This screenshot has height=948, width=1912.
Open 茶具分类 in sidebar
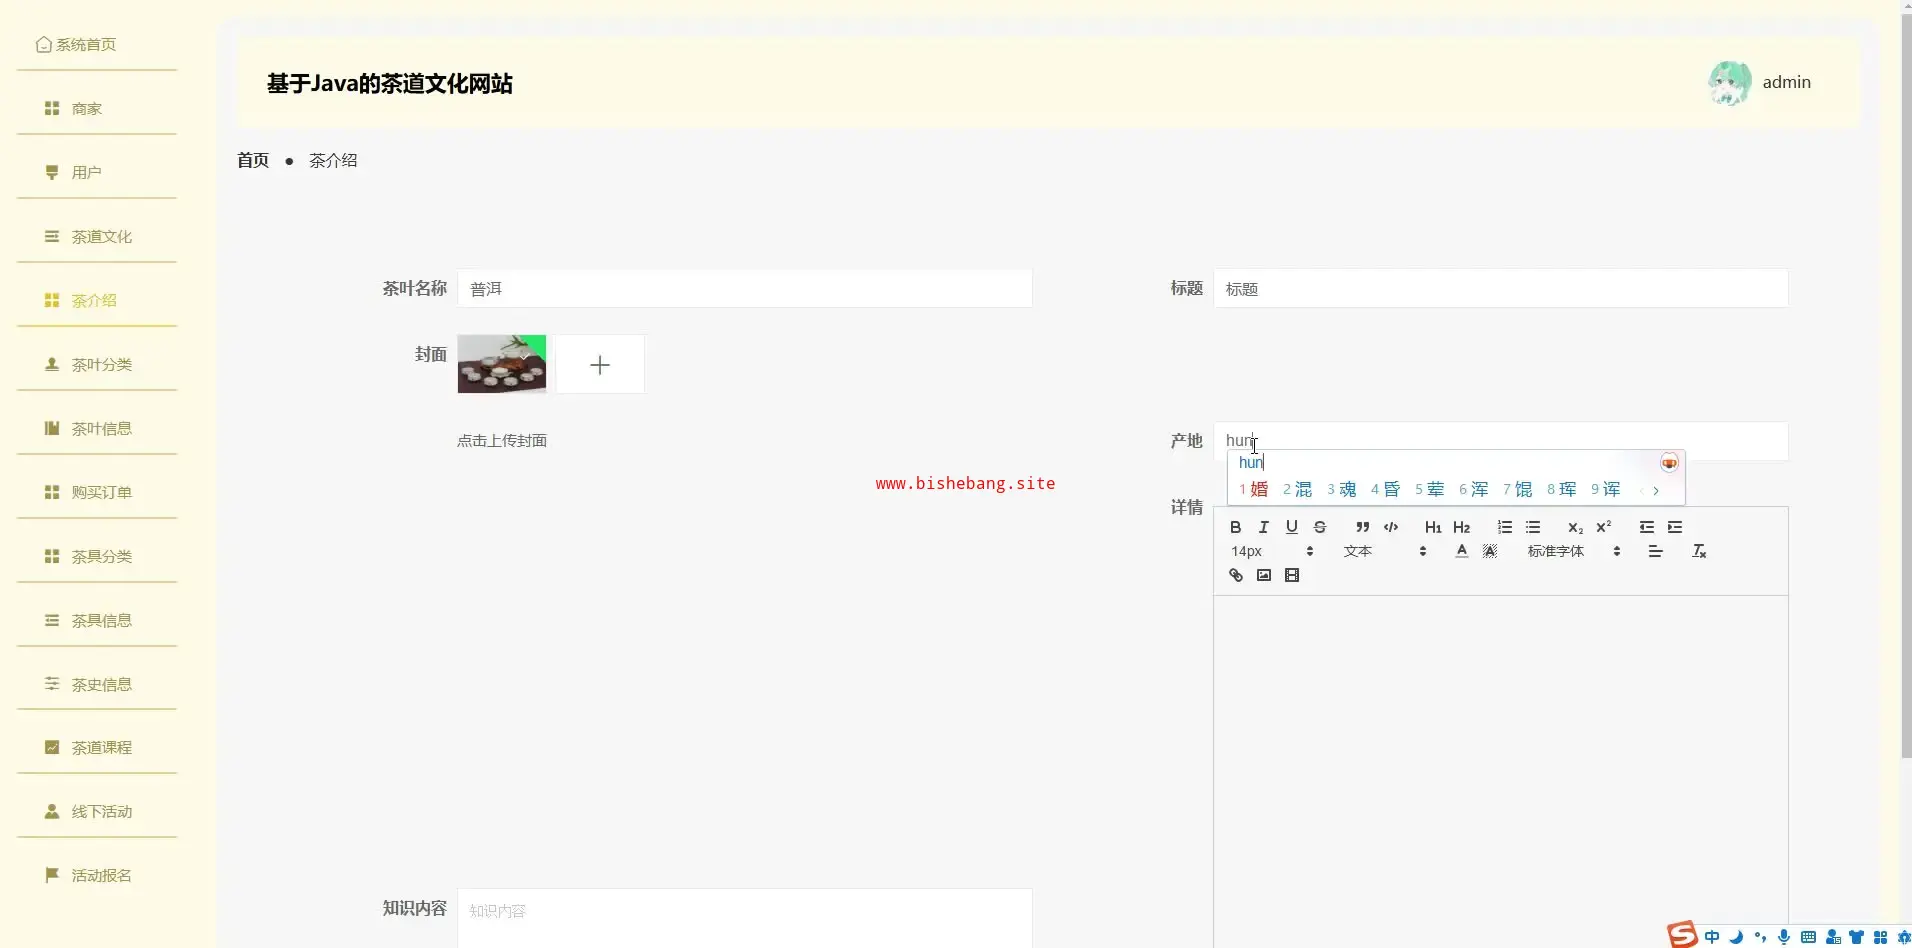97,556
